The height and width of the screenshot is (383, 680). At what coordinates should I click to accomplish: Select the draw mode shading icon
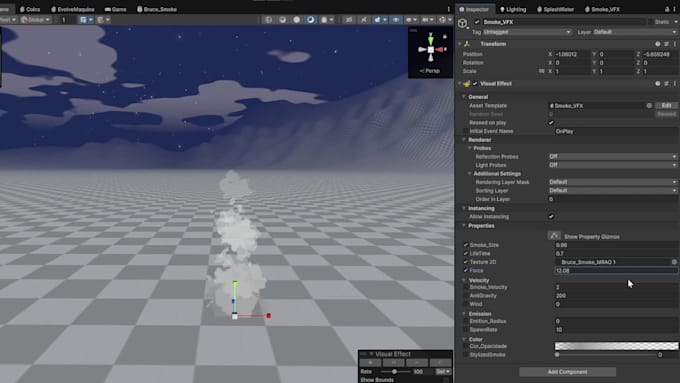(x=268, y=20)
